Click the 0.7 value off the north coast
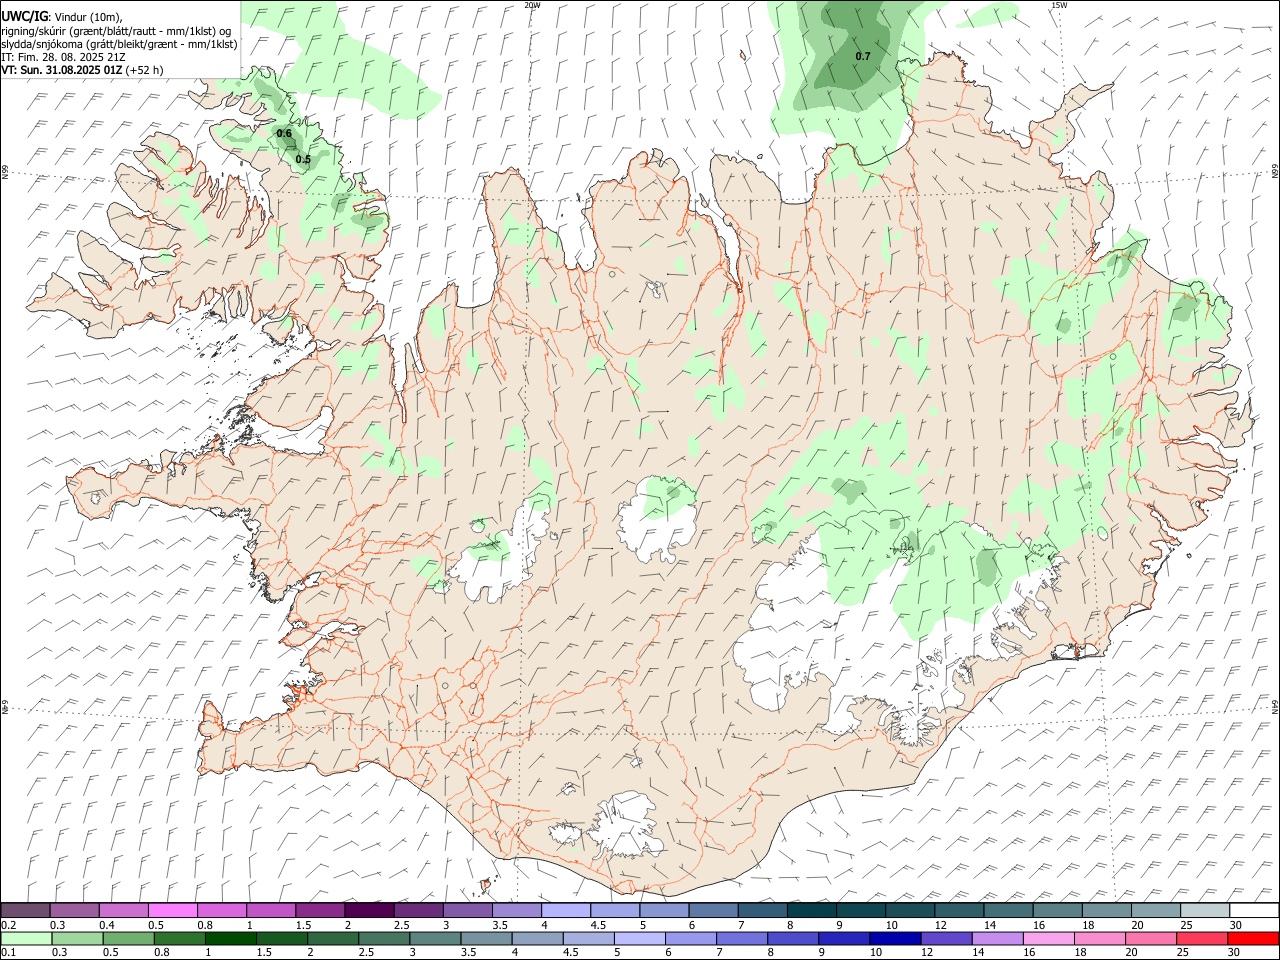Viewport: 1280px width, 960px height. coord(863,56)
